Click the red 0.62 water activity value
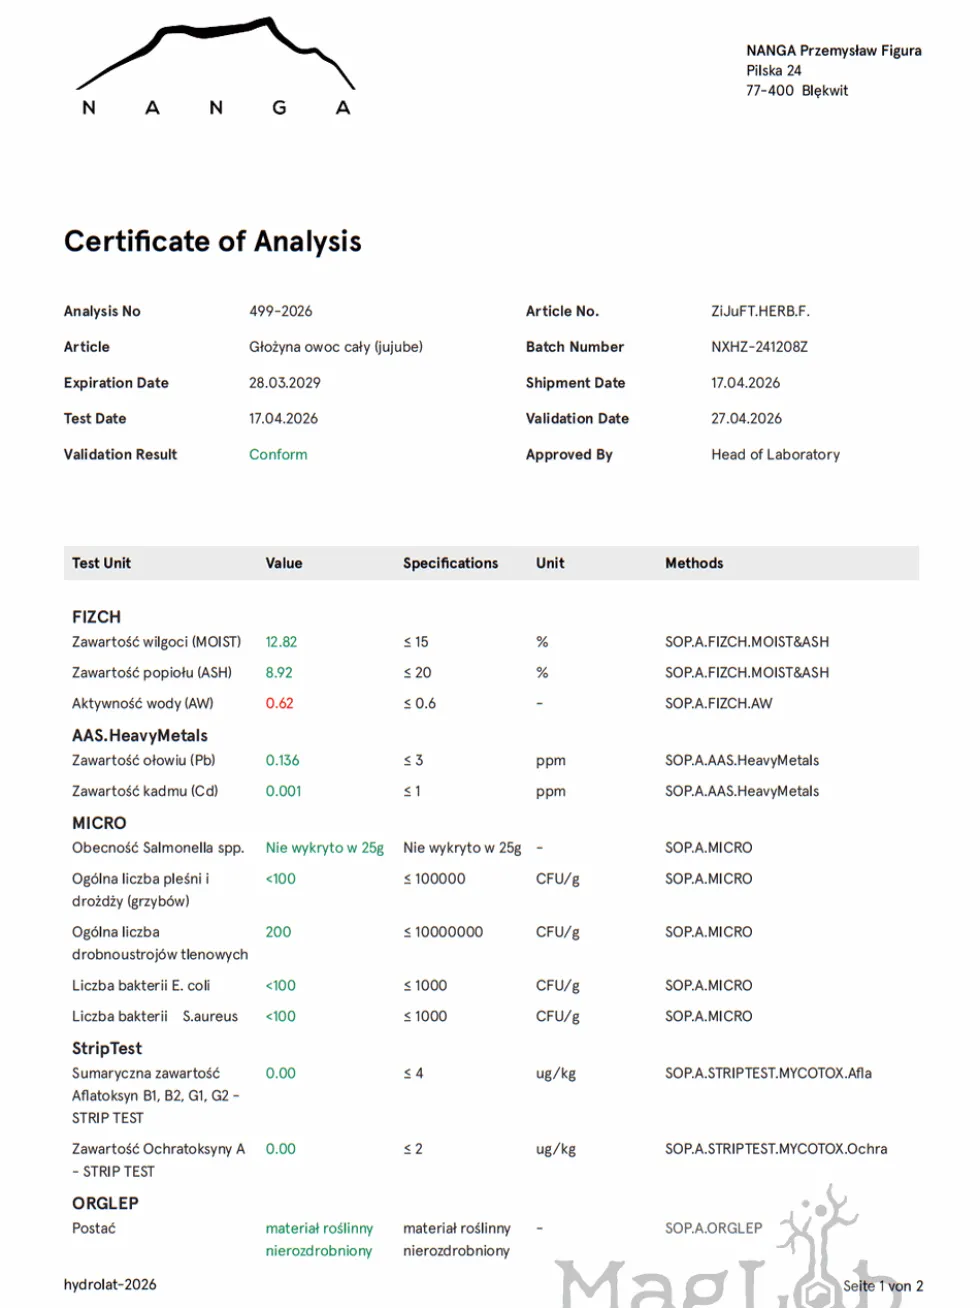Screen dimensions: 980x1308 (x=280, y=703)
